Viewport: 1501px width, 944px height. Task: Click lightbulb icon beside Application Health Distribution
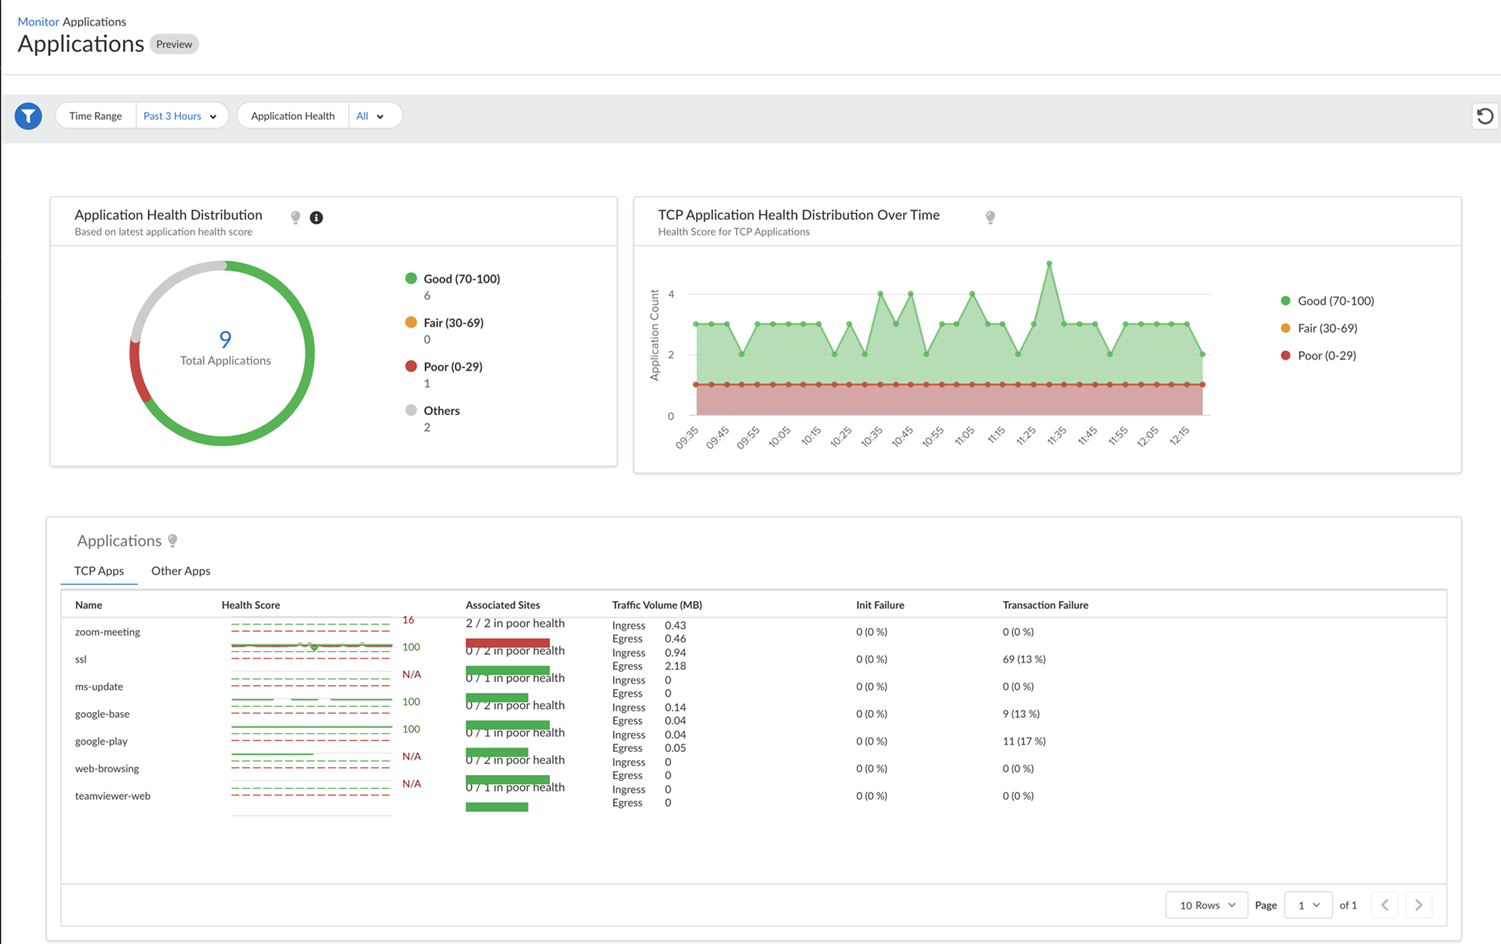(x=295, y=217)
